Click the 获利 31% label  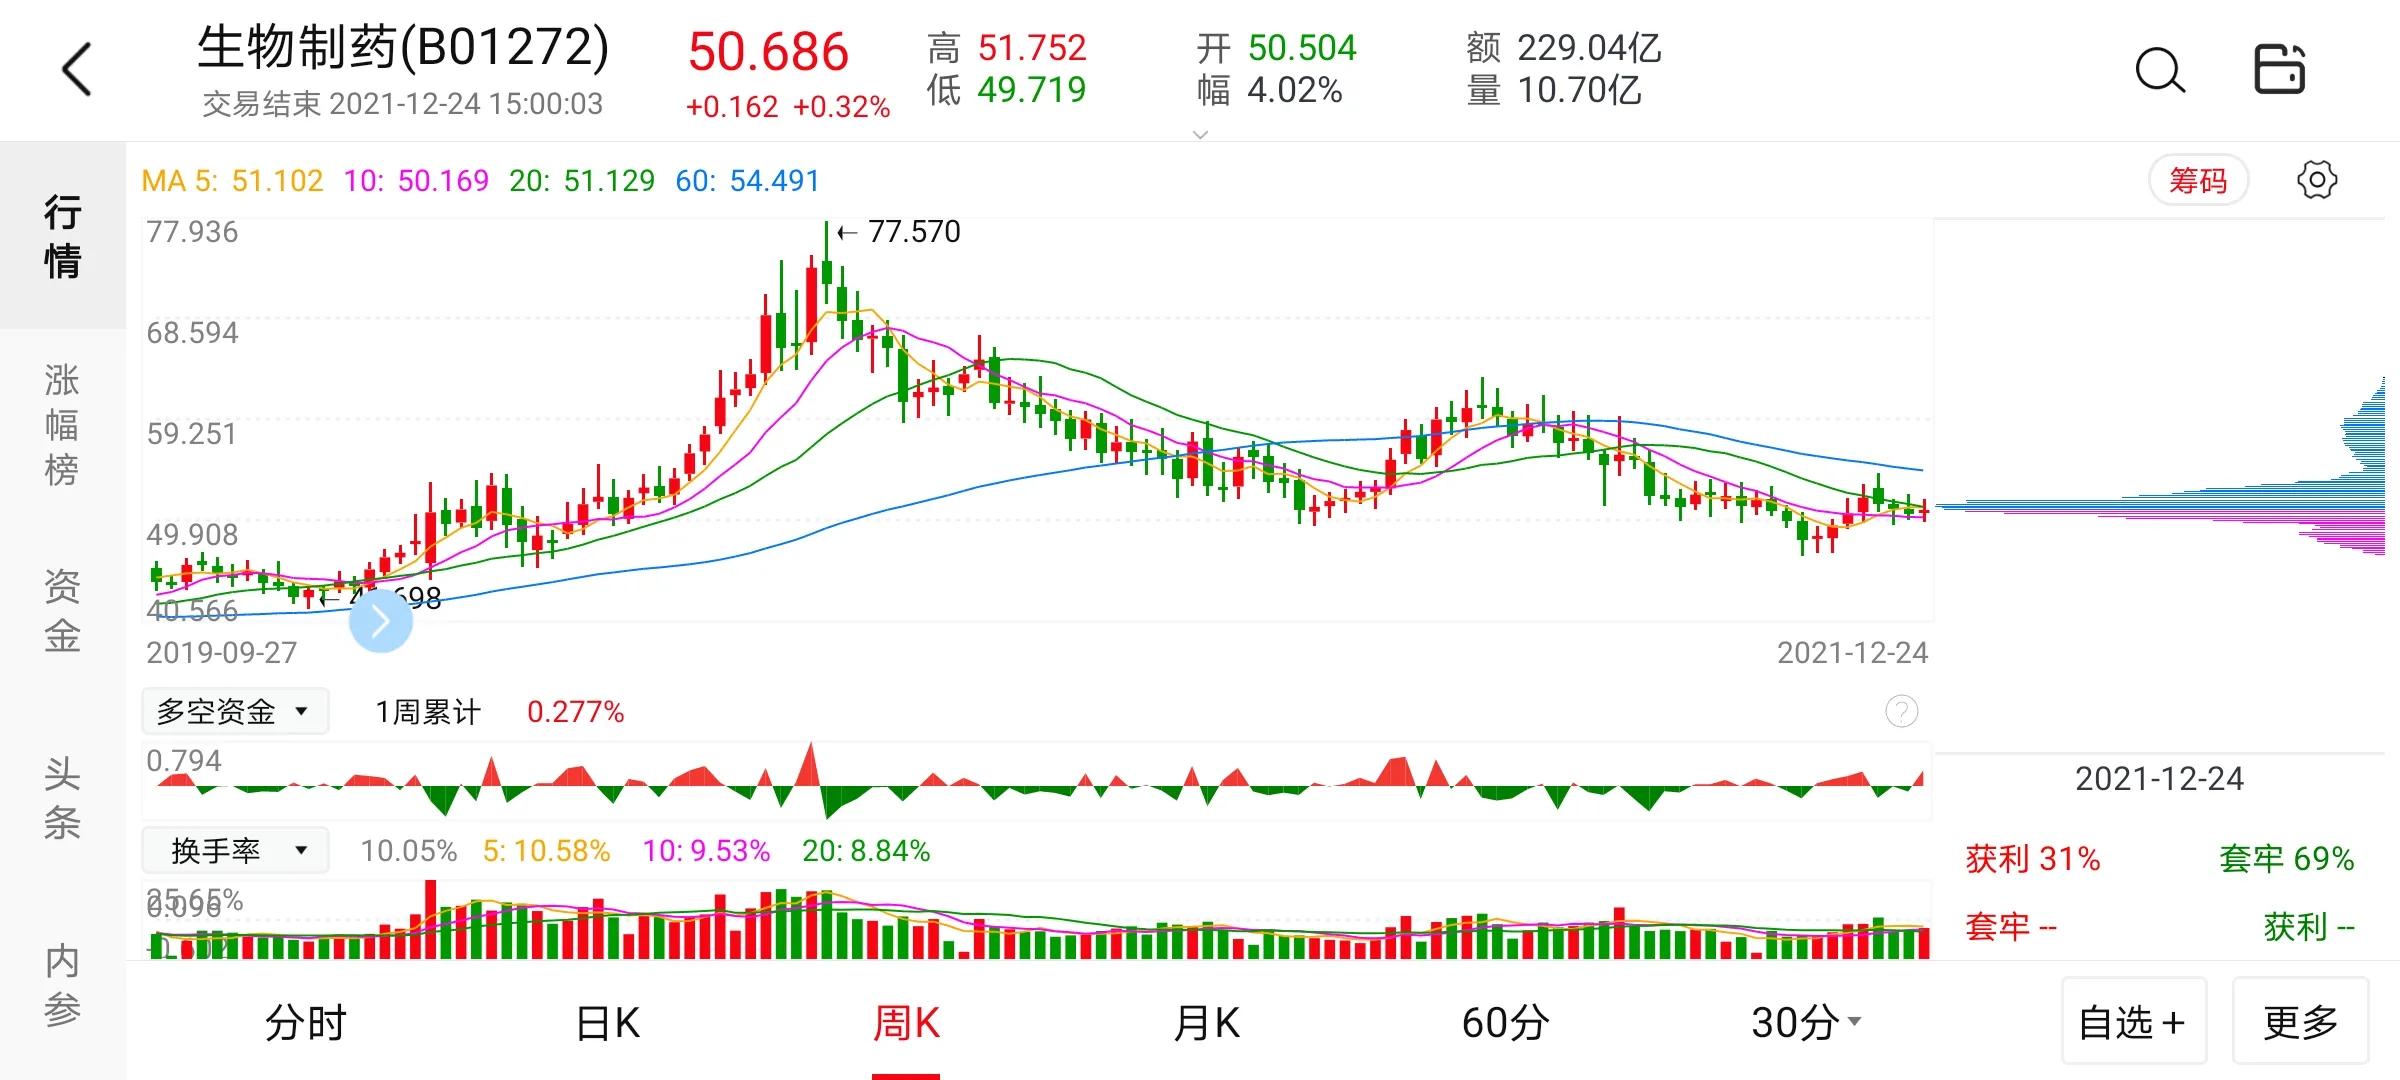2033,859
